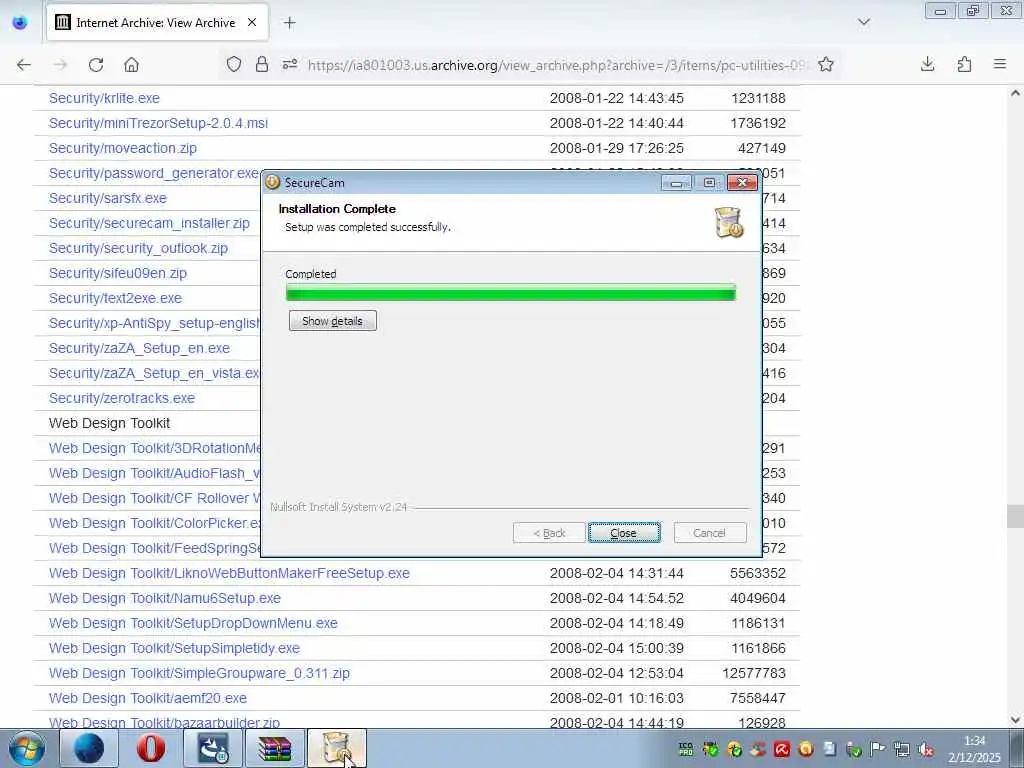Click the SecureCam installer taskbar button
The image size is (1024, 768).
click(x=336, y=748)
